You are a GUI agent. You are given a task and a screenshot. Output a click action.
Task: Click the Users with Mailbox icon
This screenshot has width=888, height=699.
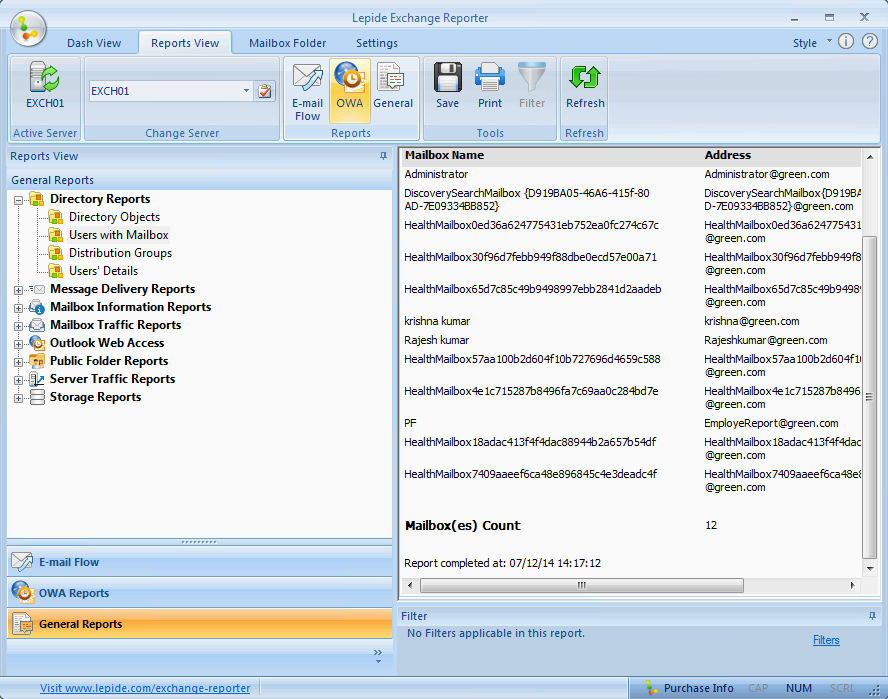tap(56, 235)
